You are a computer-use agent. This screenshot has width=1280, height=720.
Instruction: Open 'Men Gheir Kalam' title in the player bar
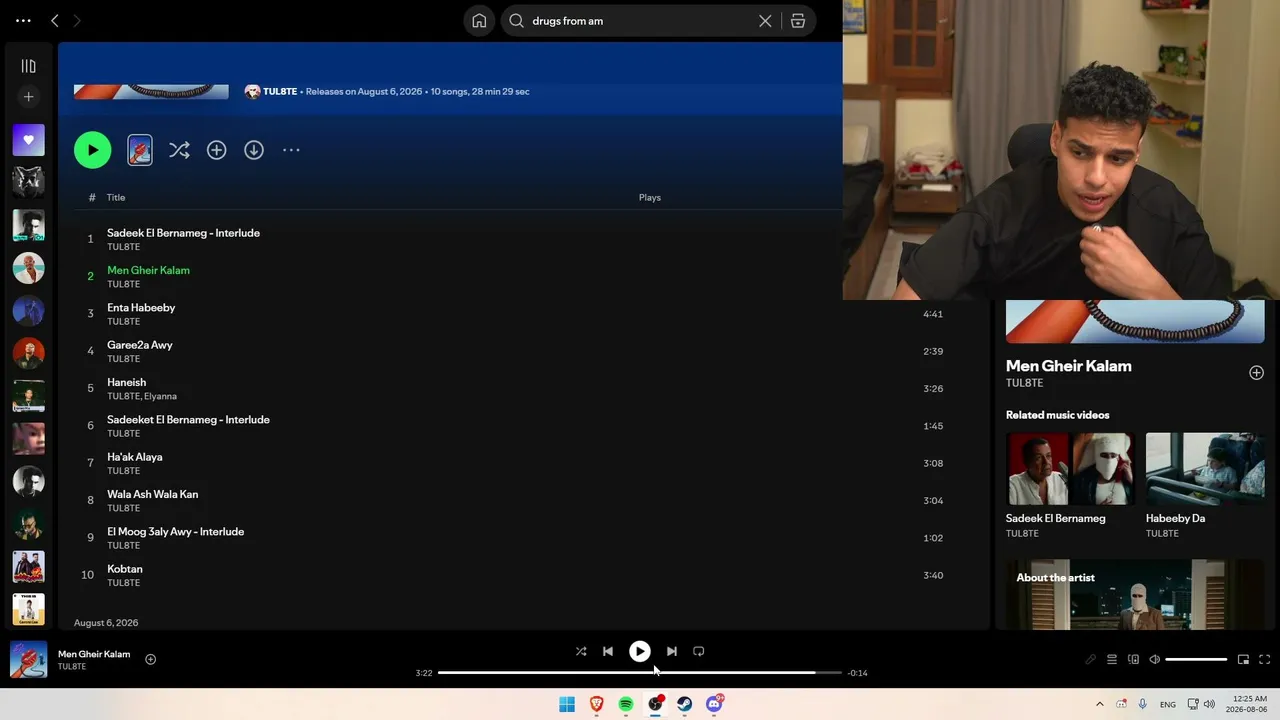[94, 654]
